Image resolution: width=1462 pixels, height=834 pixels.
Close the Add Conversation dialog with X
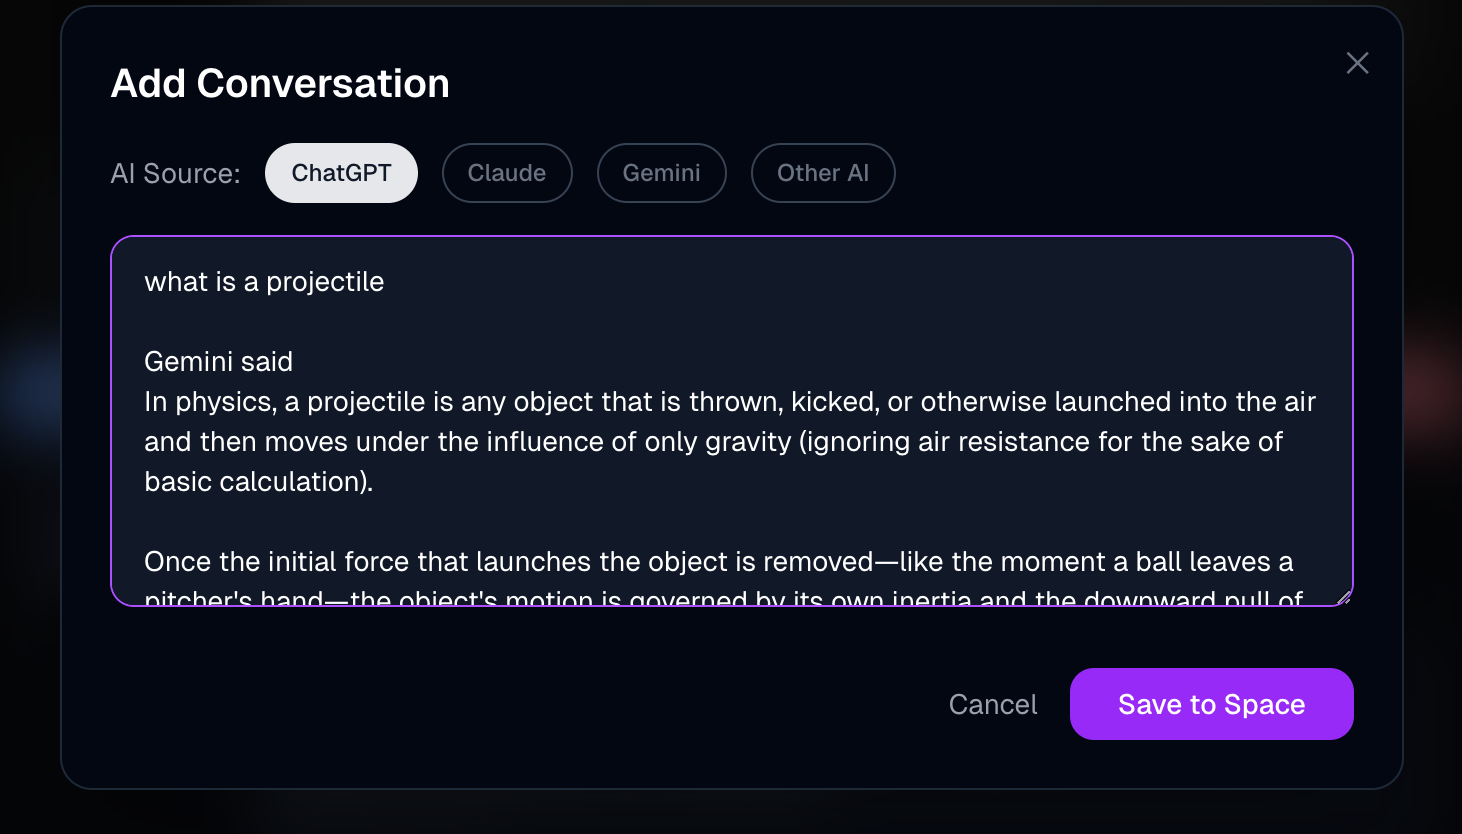[1357, 63]
